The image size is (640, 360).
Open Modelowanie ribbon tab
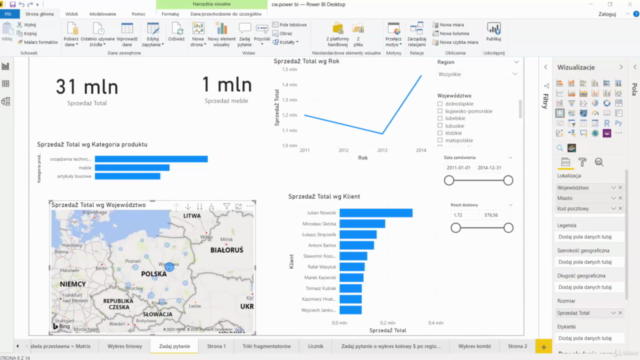(x=103, y=14)
